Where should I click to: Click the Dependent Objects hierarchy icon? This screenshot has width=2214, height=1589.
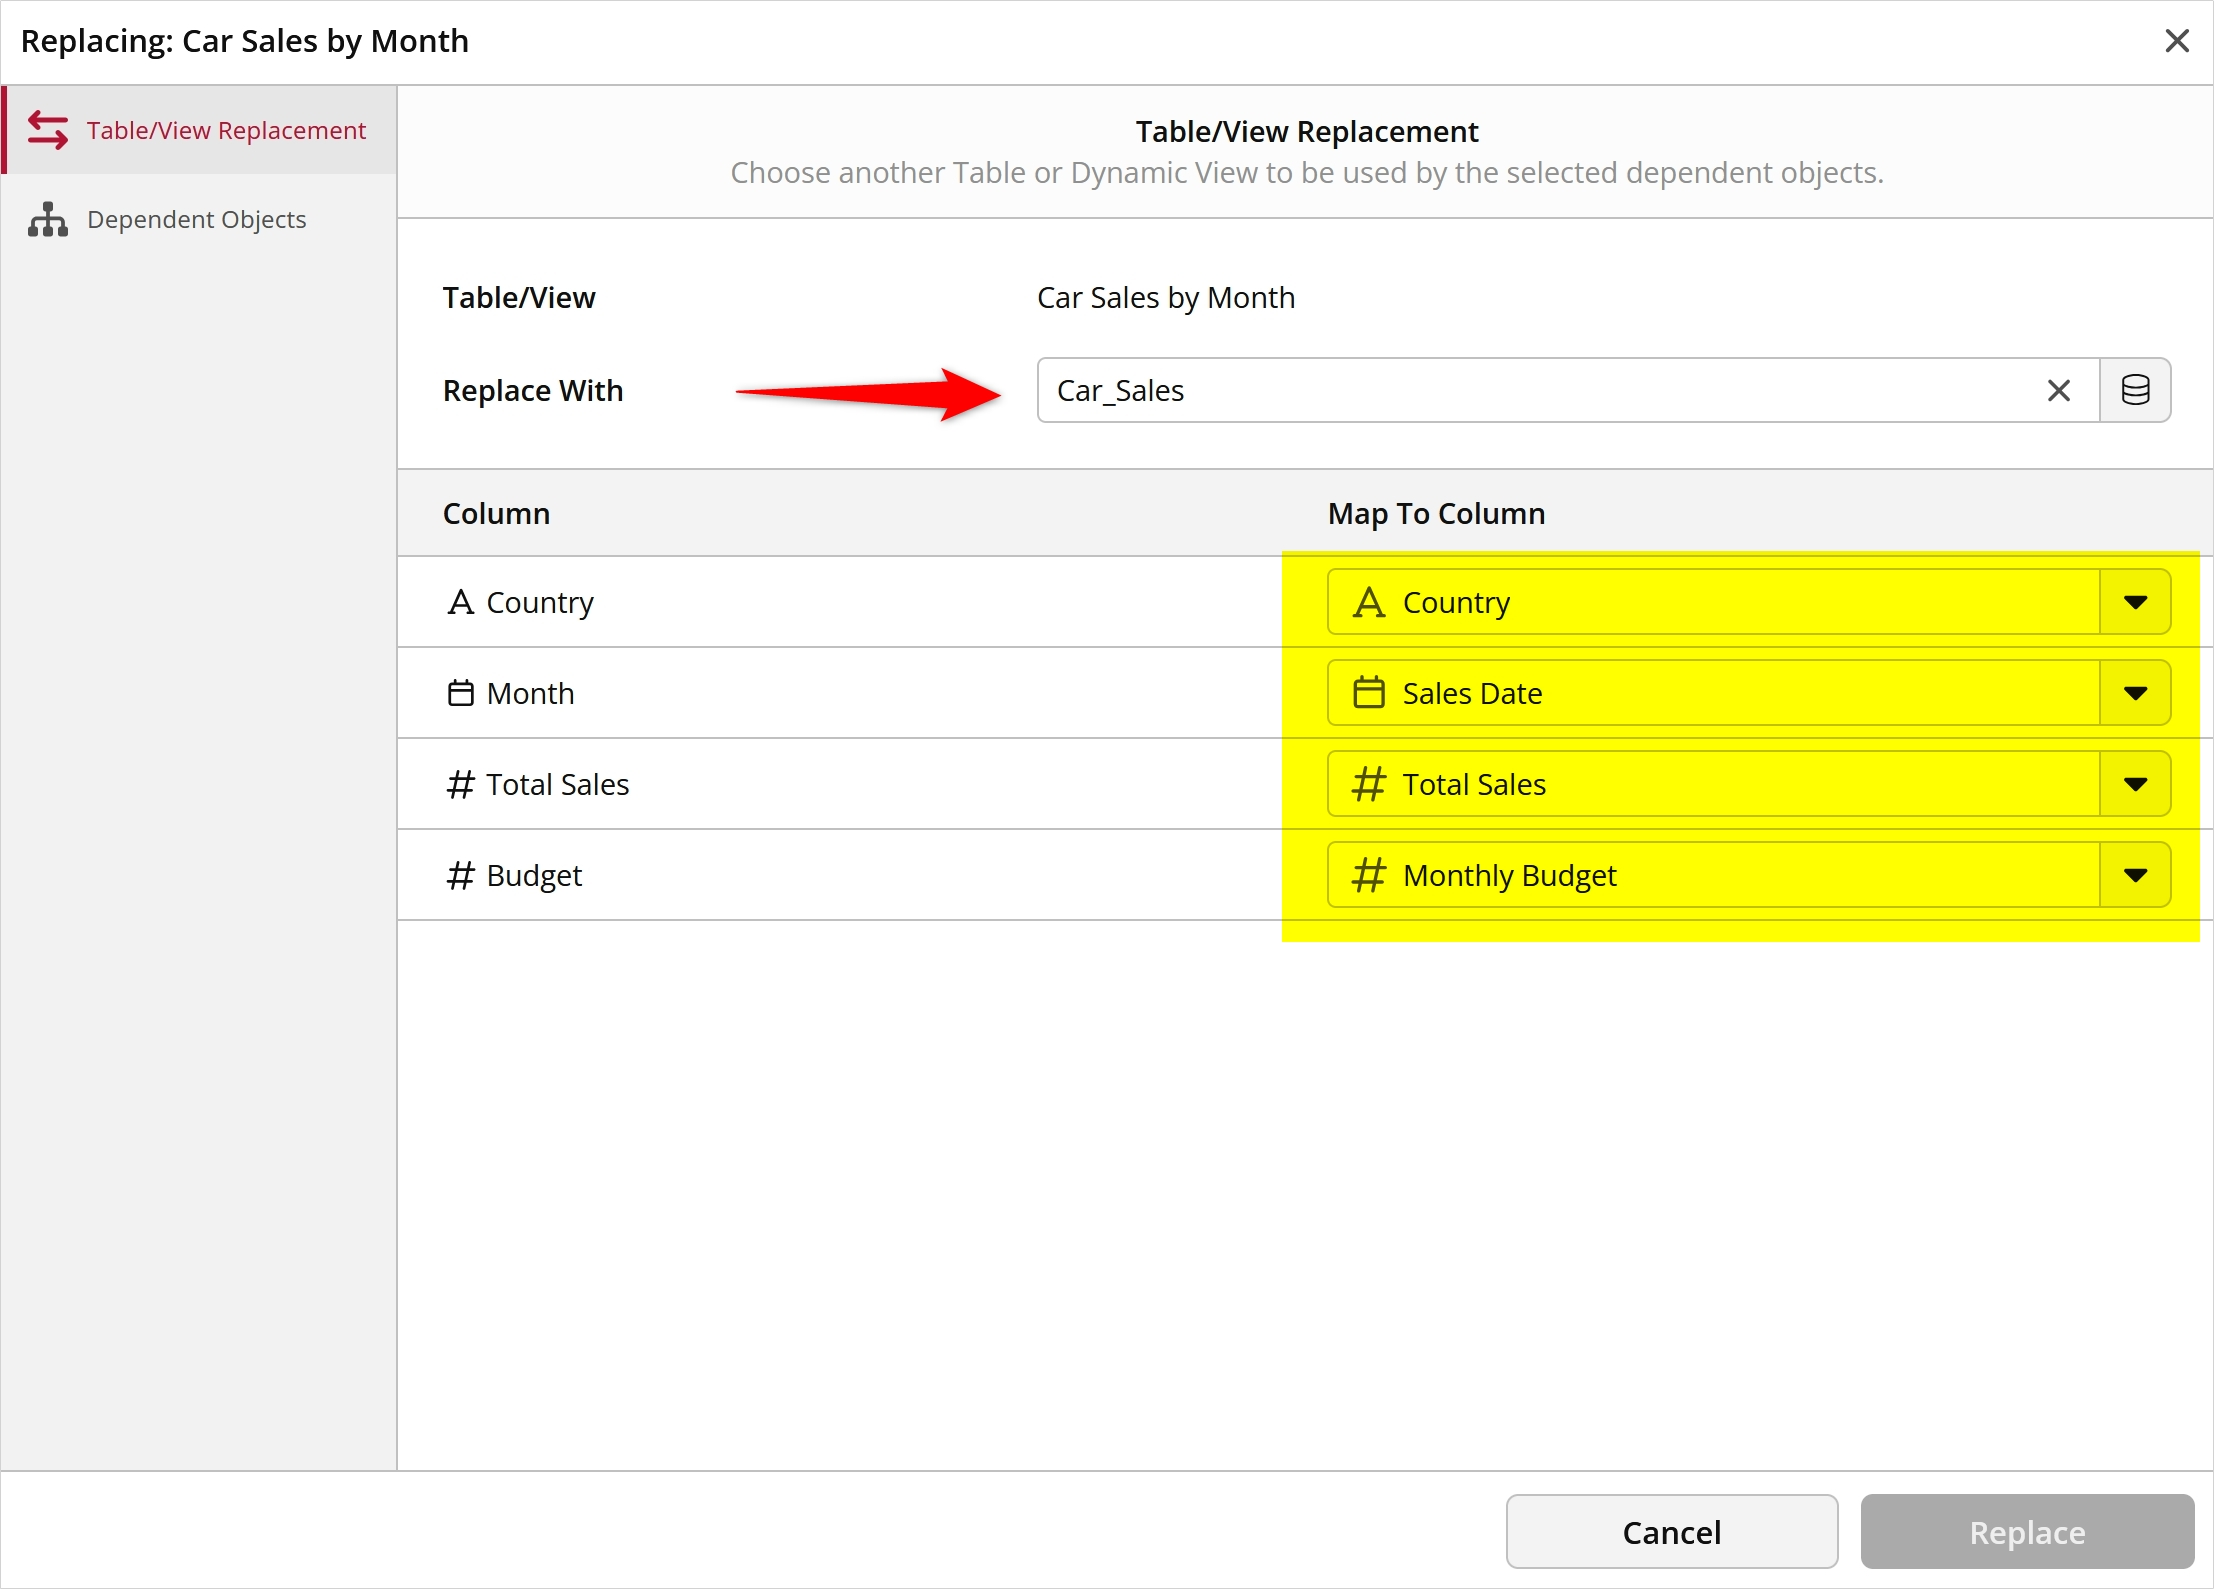(x=48, y=220)
